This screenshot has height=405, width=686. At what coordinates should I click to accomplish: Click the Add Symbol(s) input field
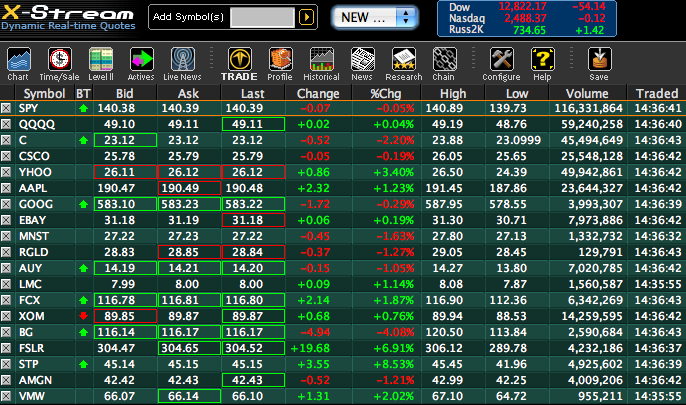[x=263, y=17]
